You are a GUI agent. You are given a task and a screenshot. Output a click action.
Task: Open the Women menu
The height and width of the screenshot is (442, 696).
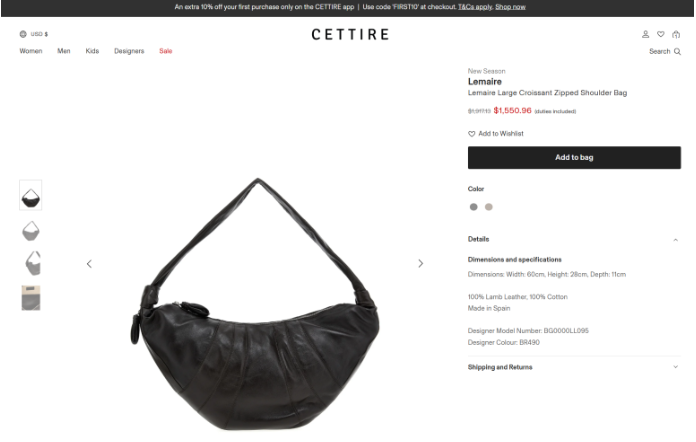pyautogui.click(x=31, y=51)
